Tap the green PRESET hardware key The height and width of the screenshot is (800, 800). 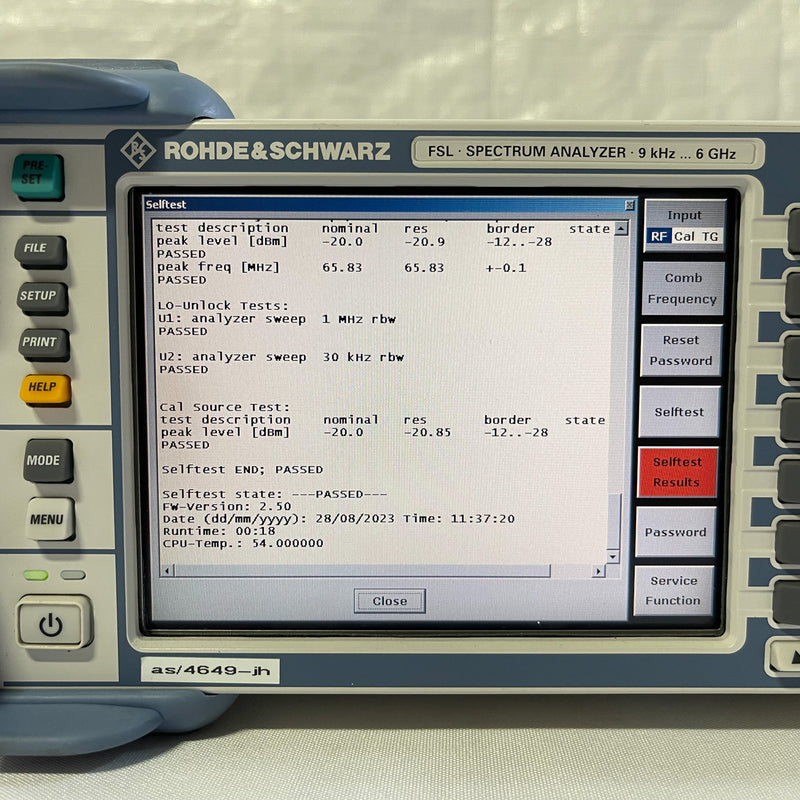point(38,177)
